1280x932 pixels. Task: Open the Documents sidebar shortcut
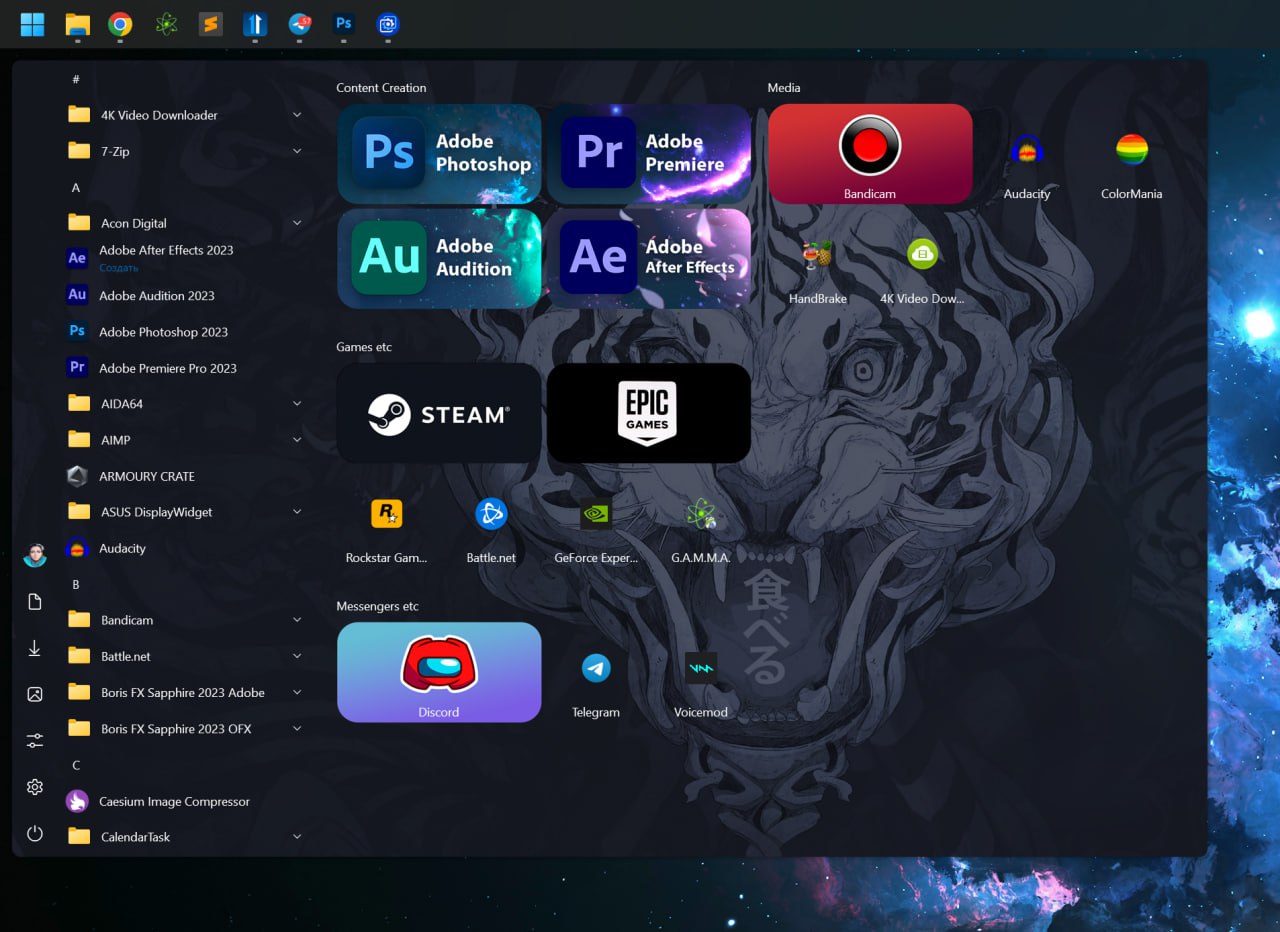pyautogui.click(x=35, y=601)
